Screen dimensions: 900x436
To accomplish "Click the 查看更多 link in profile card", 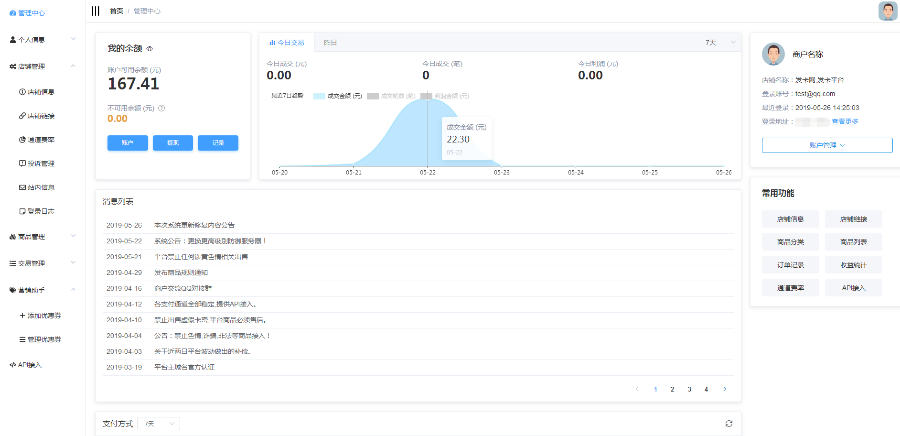I will (x=845, y=122).
